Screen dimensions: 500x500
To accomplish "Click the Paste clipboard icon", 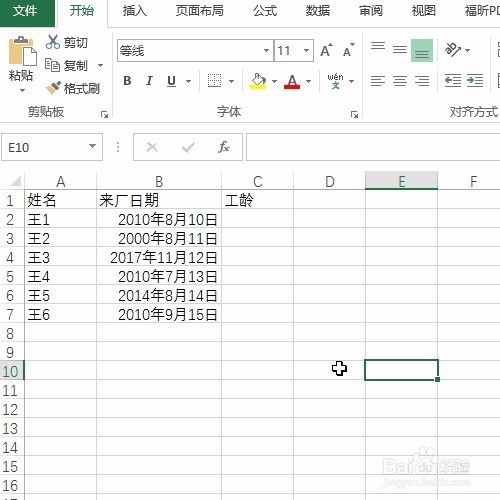I will click(22, 51).
